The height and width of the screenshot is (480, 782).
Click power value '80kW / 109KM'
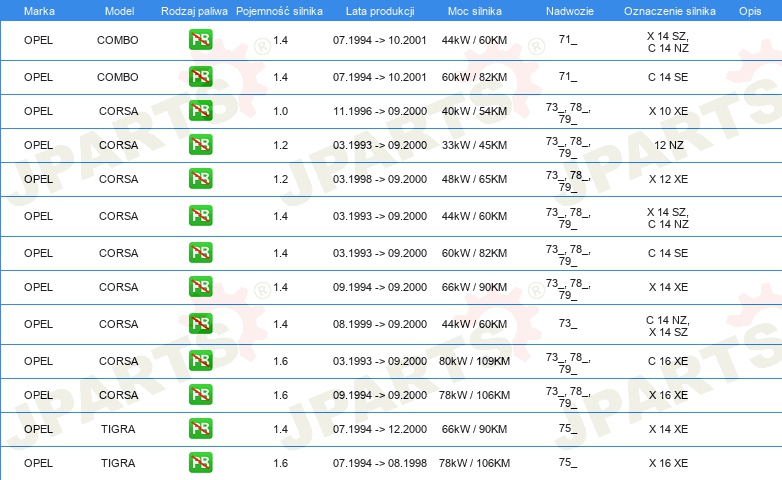click(474, 361)
